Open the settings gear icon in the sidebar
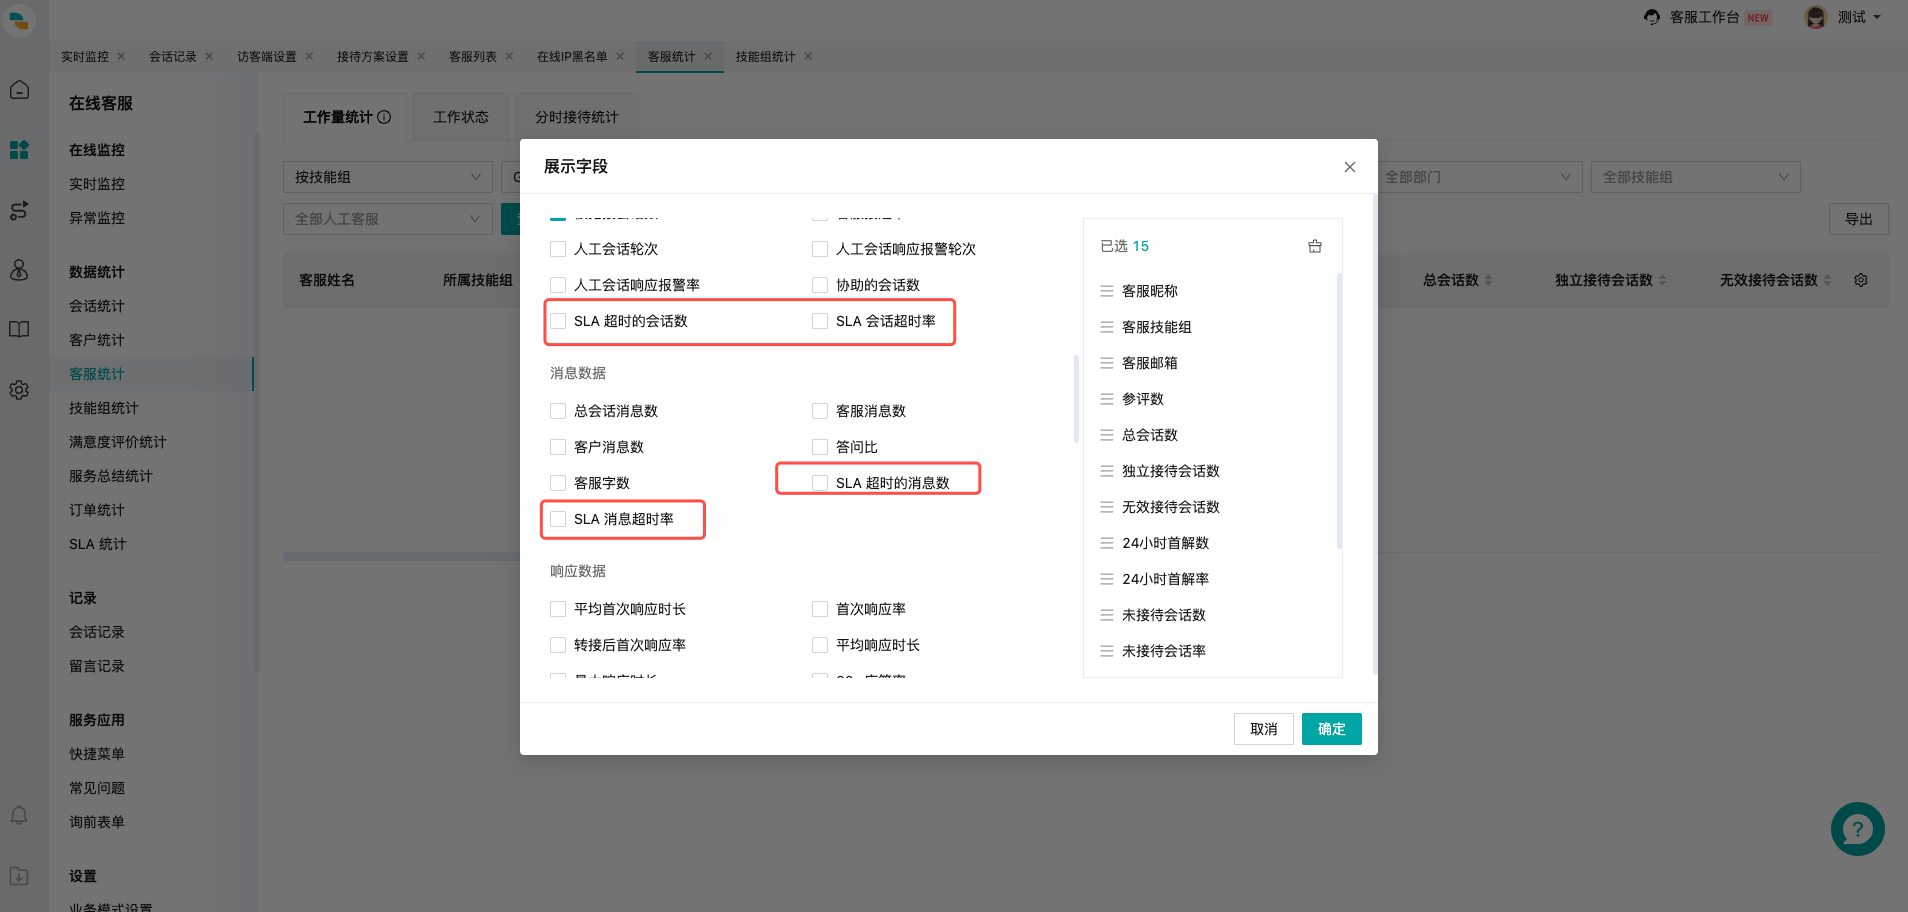Screen dimensions: 1908x912 (x=19, y=390)
